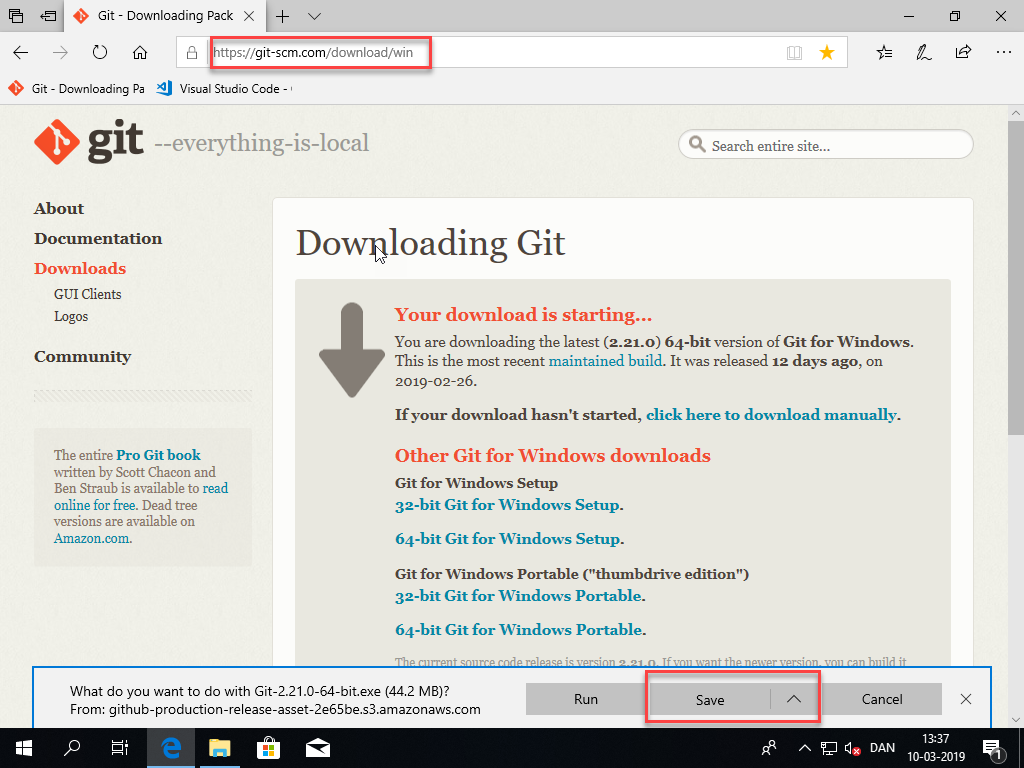
Task: Click the browser Forward arrow
Action: [x=60, y=52]
